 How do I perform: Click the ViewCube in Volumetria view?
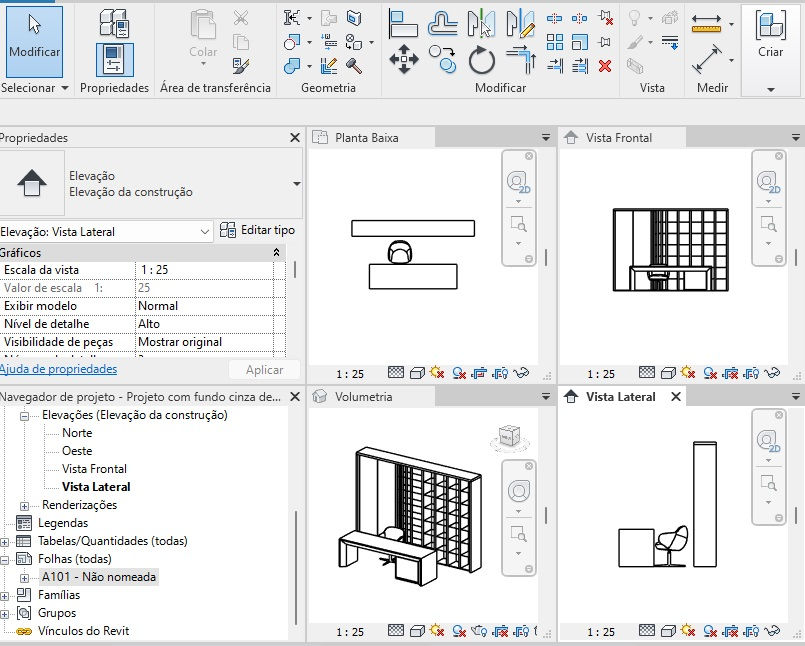508,437
